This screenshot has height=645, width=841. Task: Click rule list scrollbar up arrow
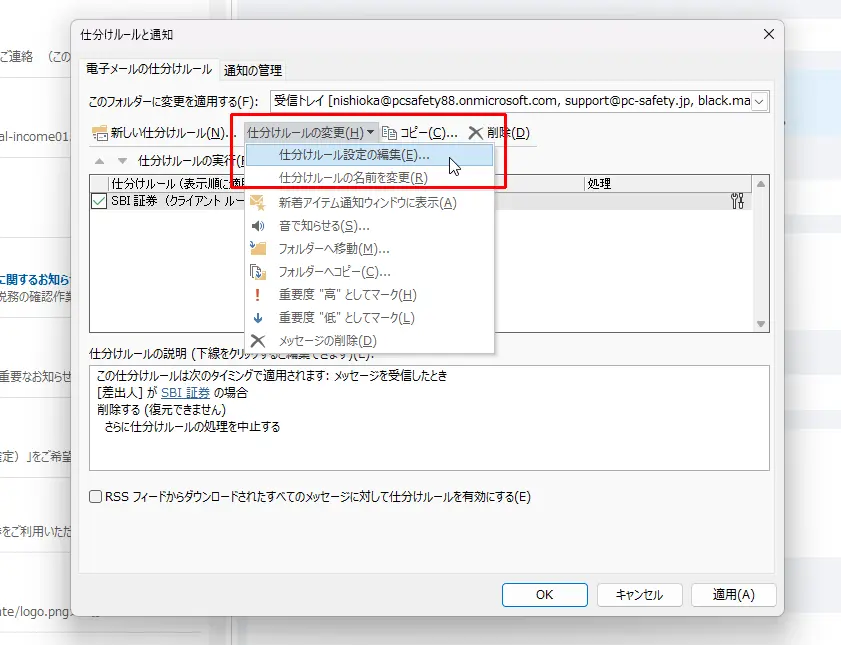click(761, 184)
